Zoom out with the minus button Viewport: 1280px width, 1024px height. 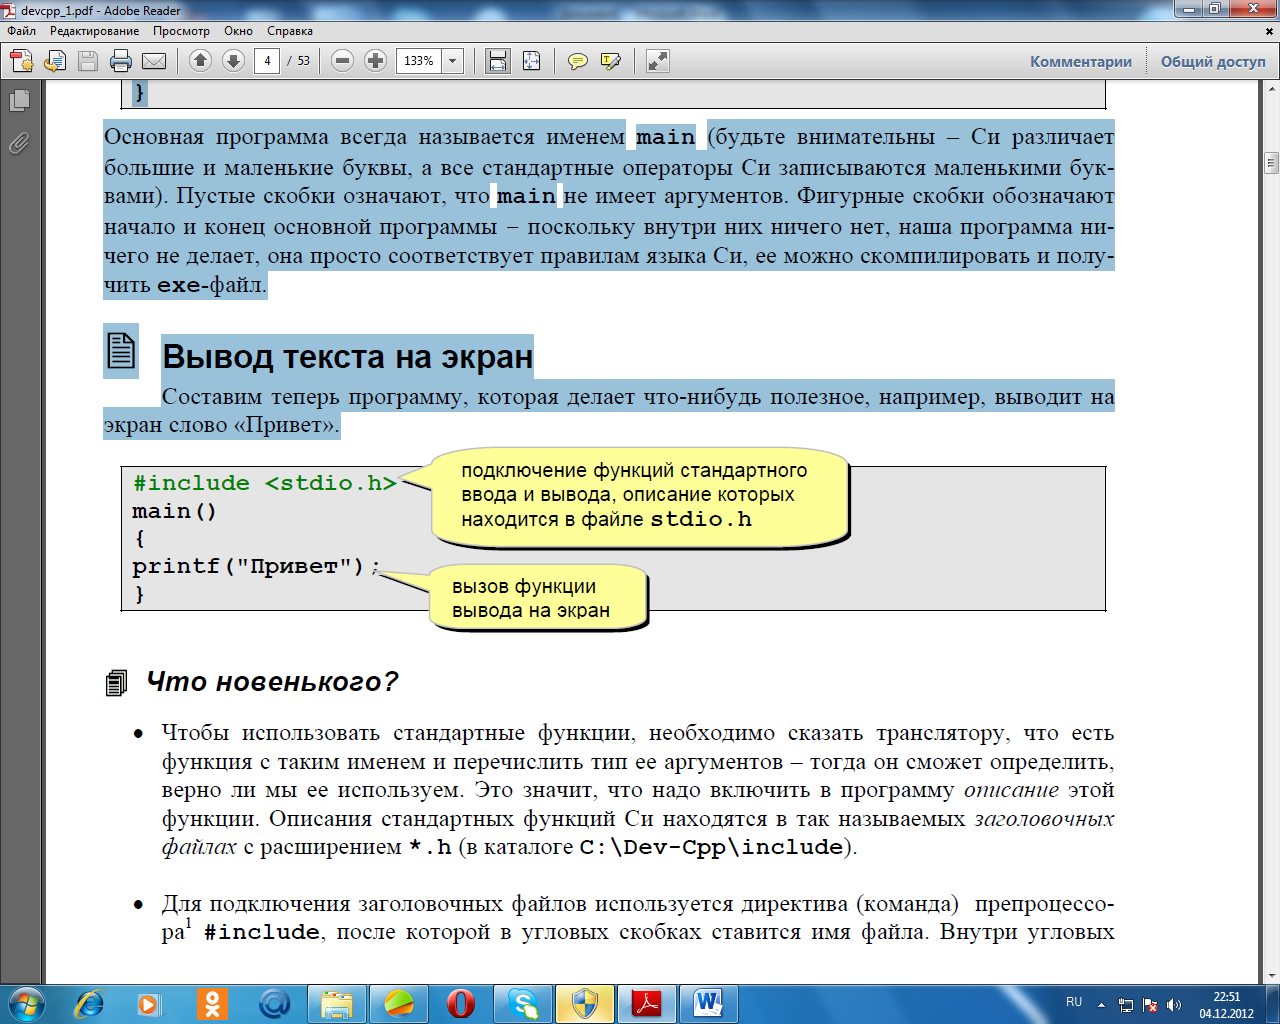coord(342,61)
